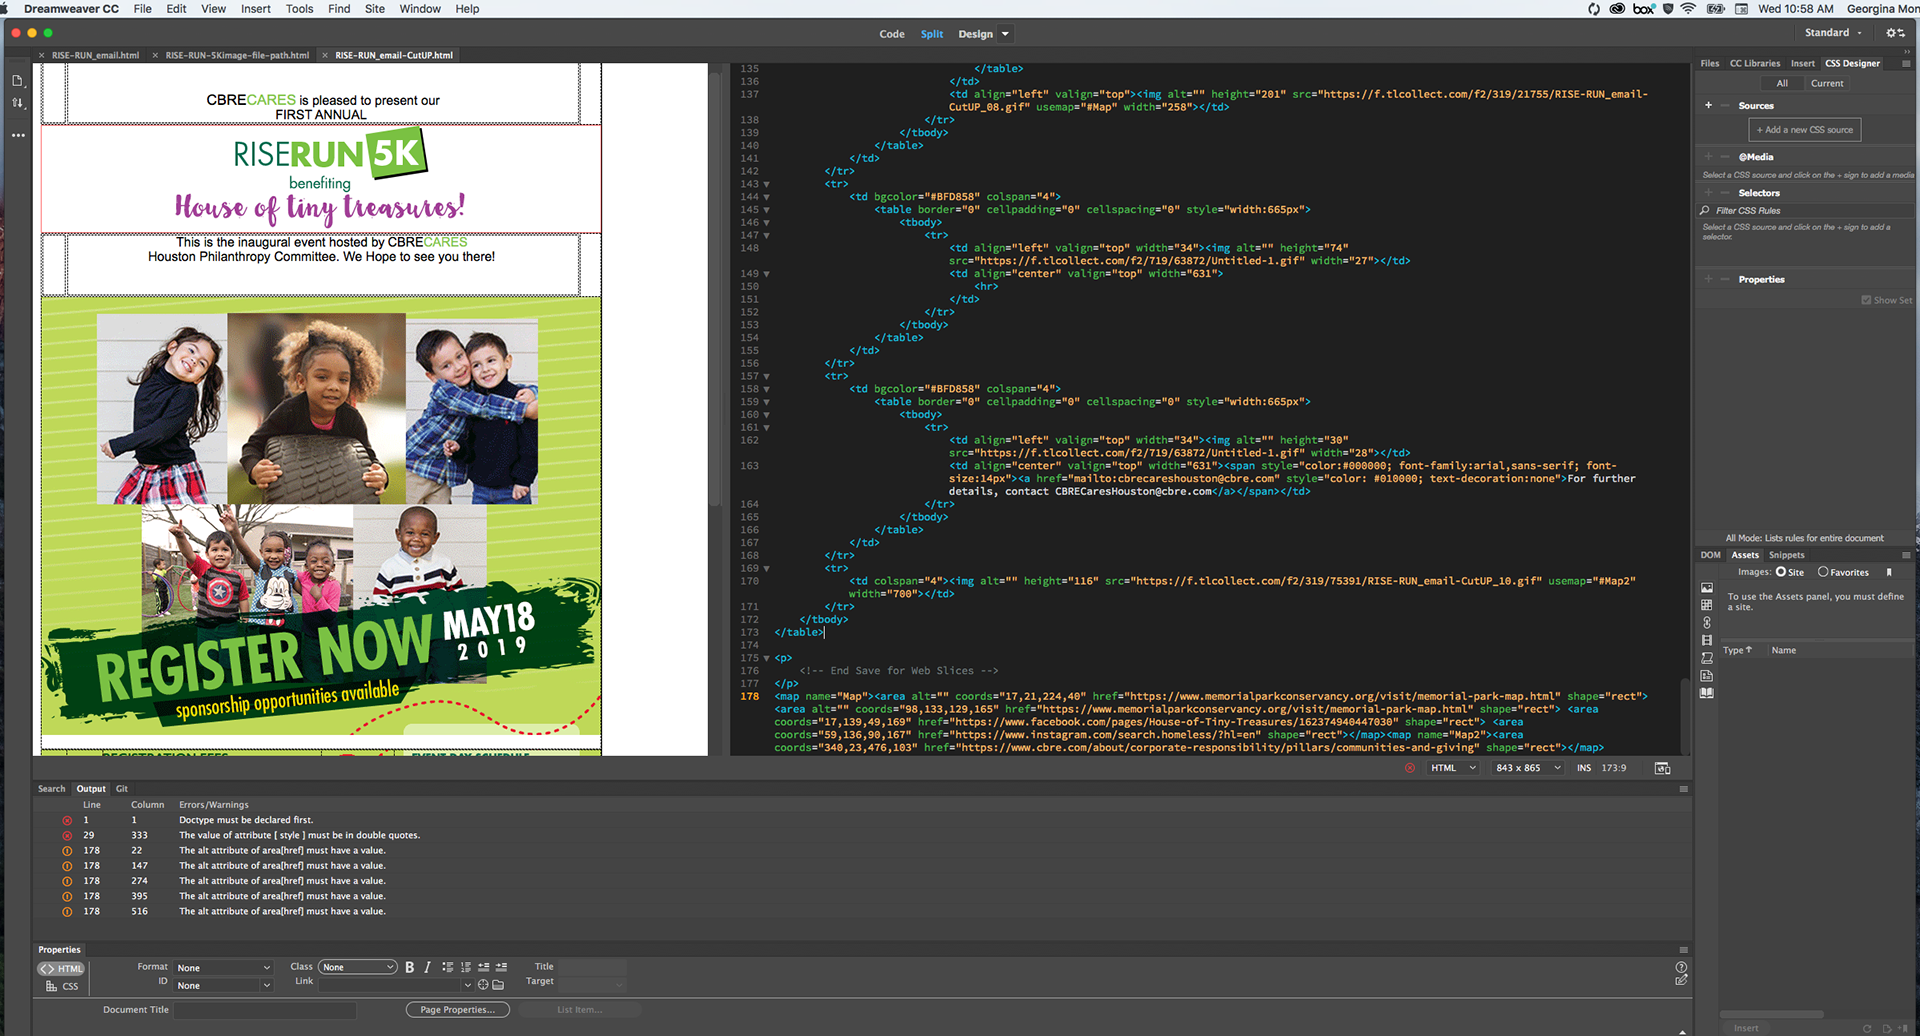Image resolution: width=1920 pixels, height=1036 pixels.
Task: Click the plus icon next to Sources
Action: point(1708,105)
